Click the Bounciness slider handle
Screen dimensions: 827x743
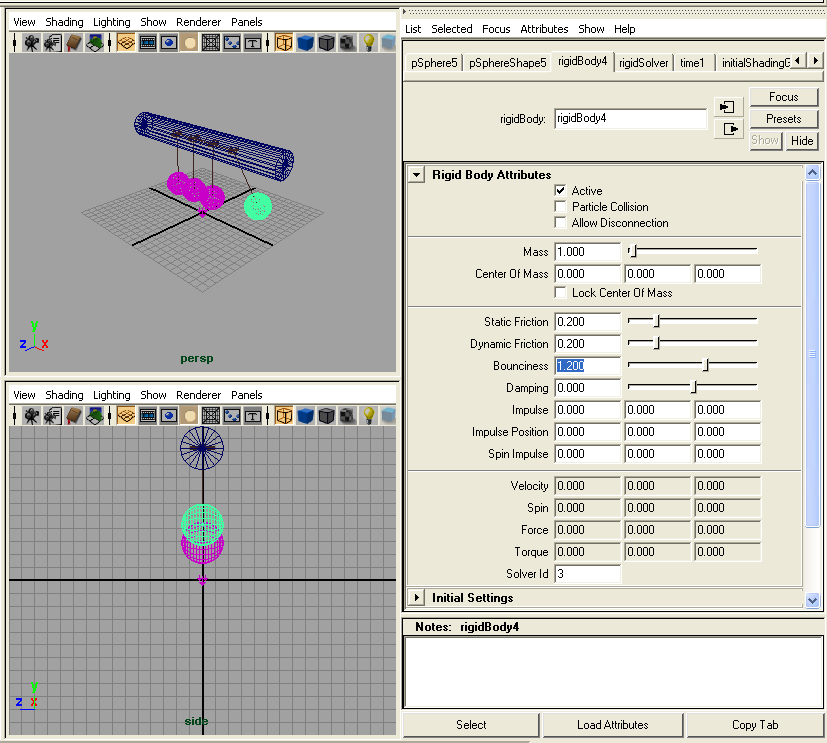706,365
